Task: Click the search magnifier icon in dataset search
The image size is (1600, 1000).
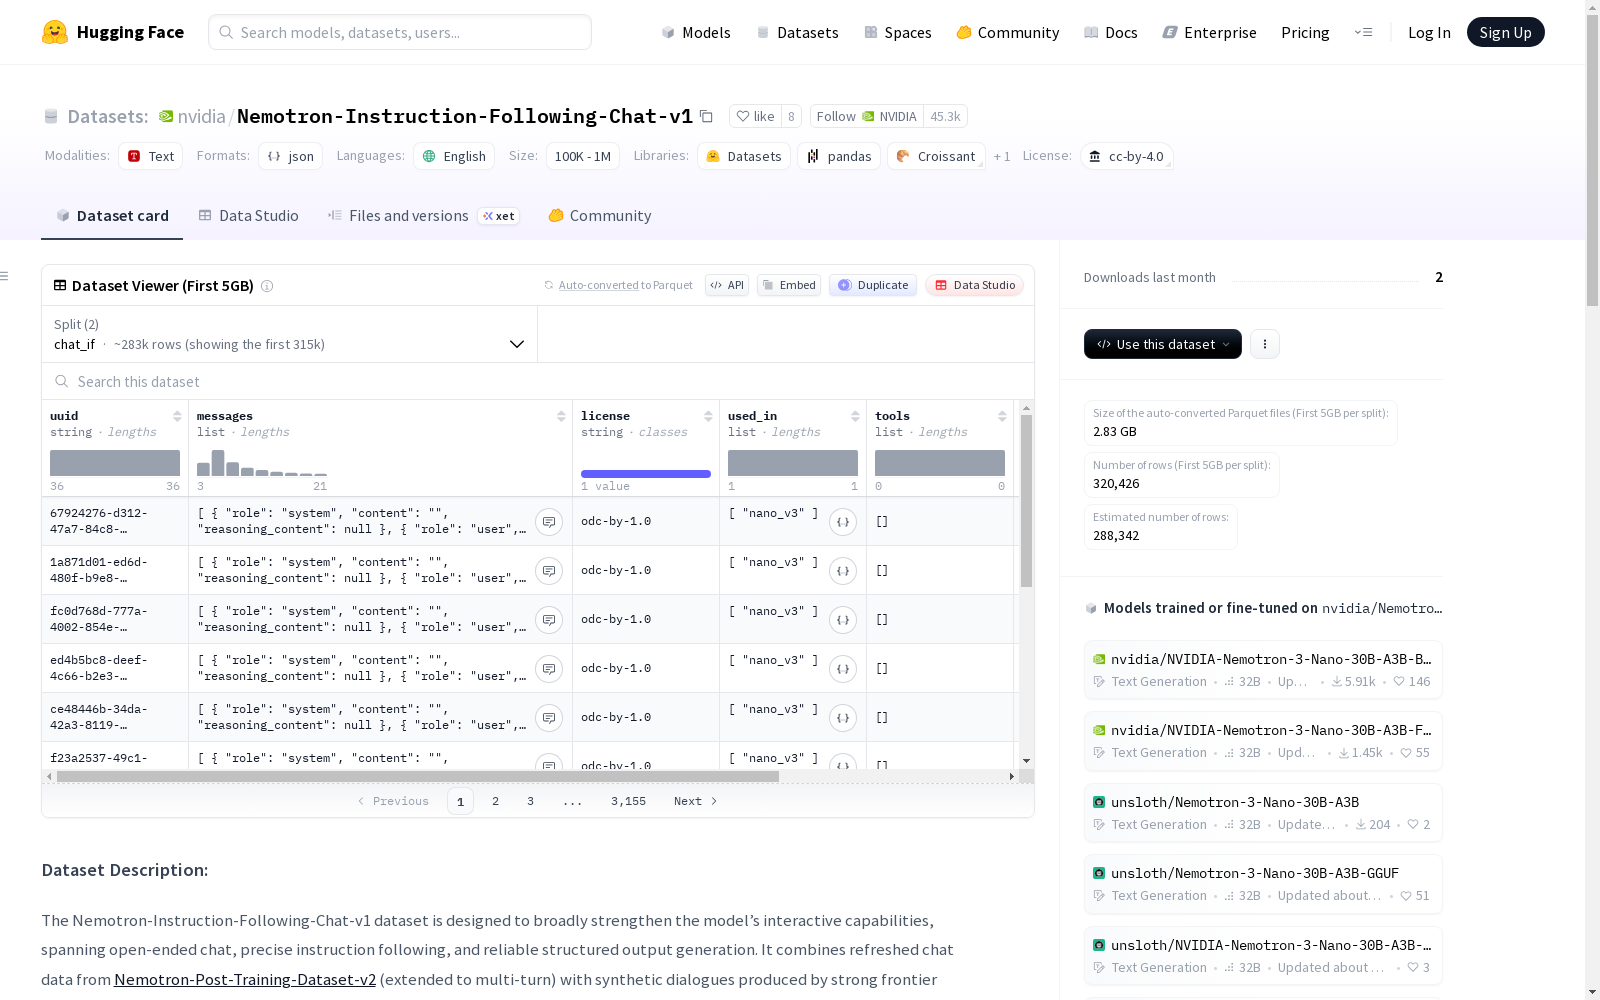Action: click(x=62, y=381)
